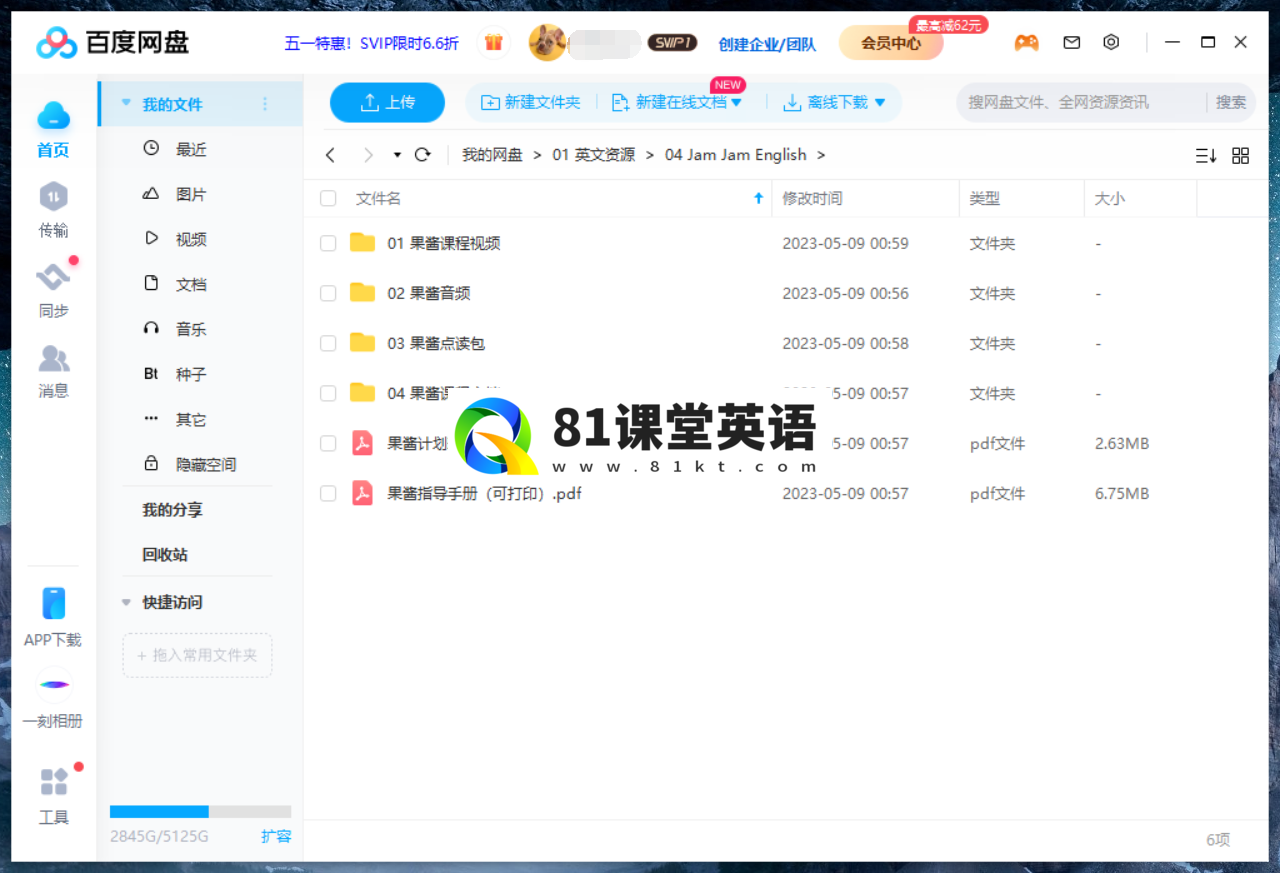
Task: Click the 创建企业/团队 link
Action: [x=767, y=44]
